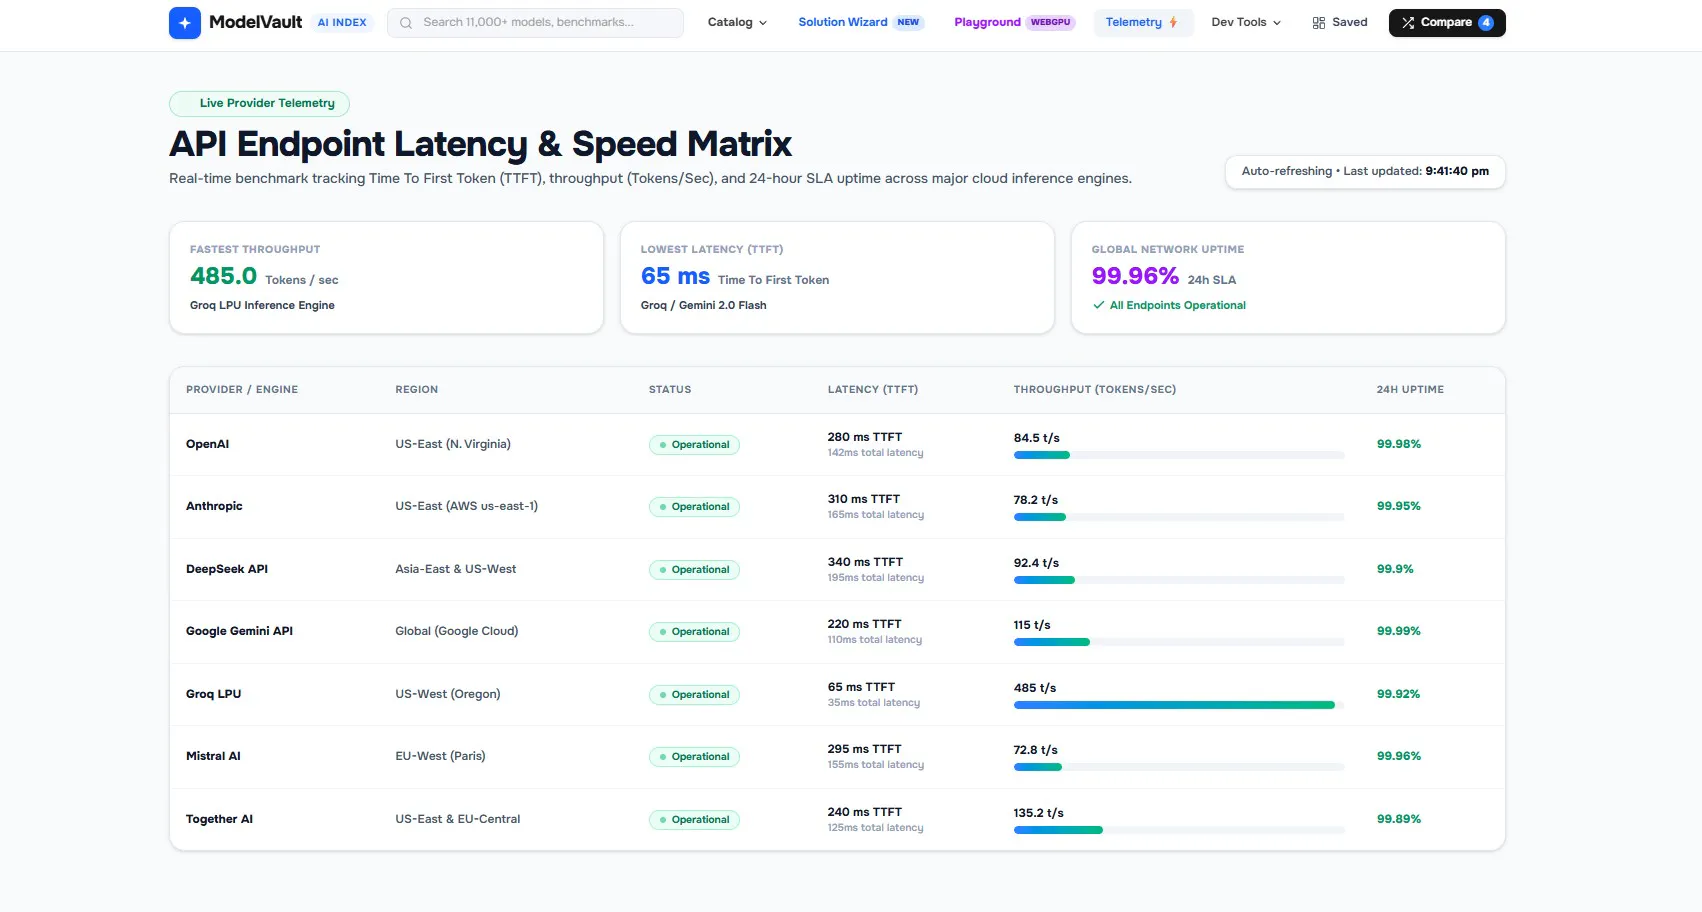The image size is (1702, 912).
Task: Select the Google Gemini API provider name
Action: pyautogui.click(x=240, y=631)
